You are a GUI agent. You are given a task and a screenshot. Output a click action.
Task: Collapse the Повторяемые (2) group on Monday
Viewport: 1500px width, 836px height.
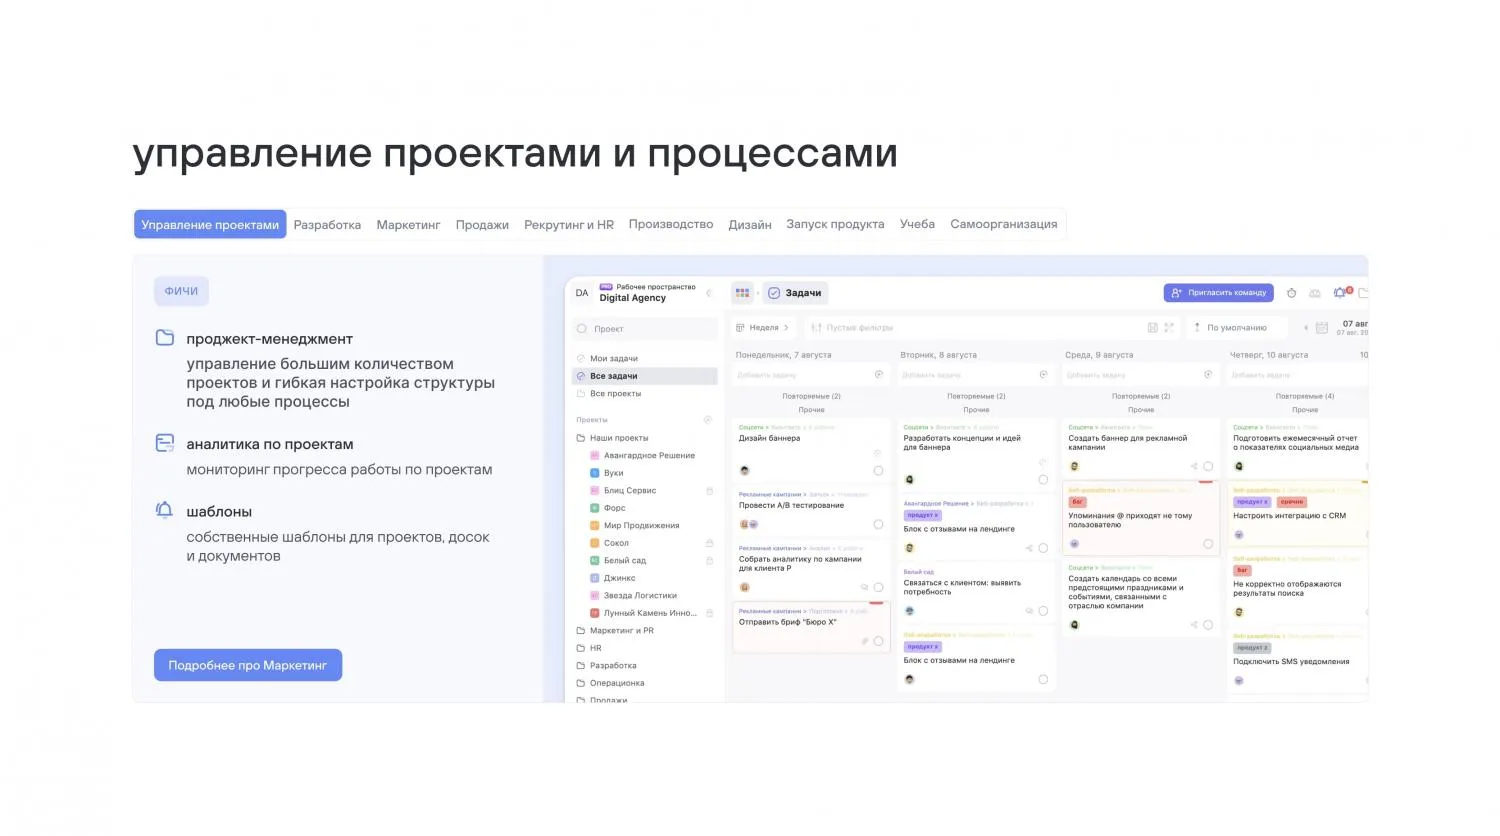pyautogui.click(x=810, y=395)
